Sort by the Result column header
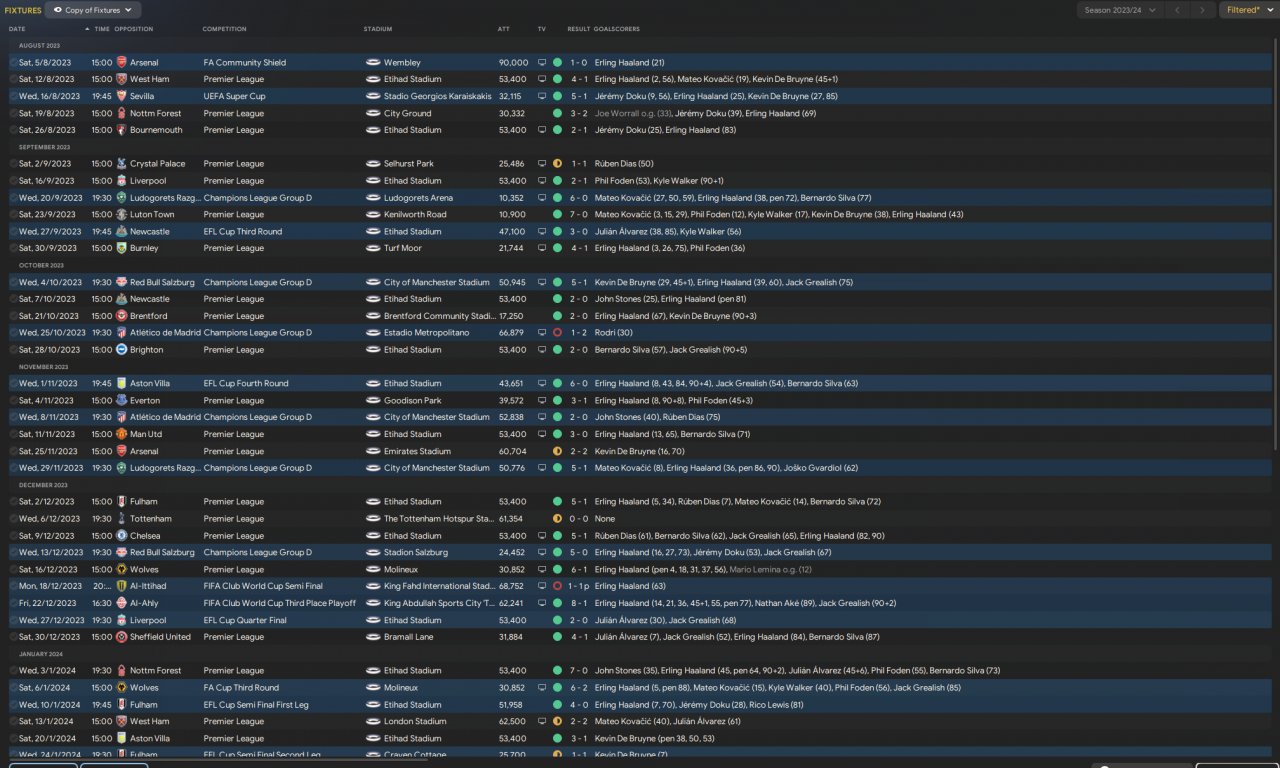Screen dimensions: 1280x768 (578, 29)
